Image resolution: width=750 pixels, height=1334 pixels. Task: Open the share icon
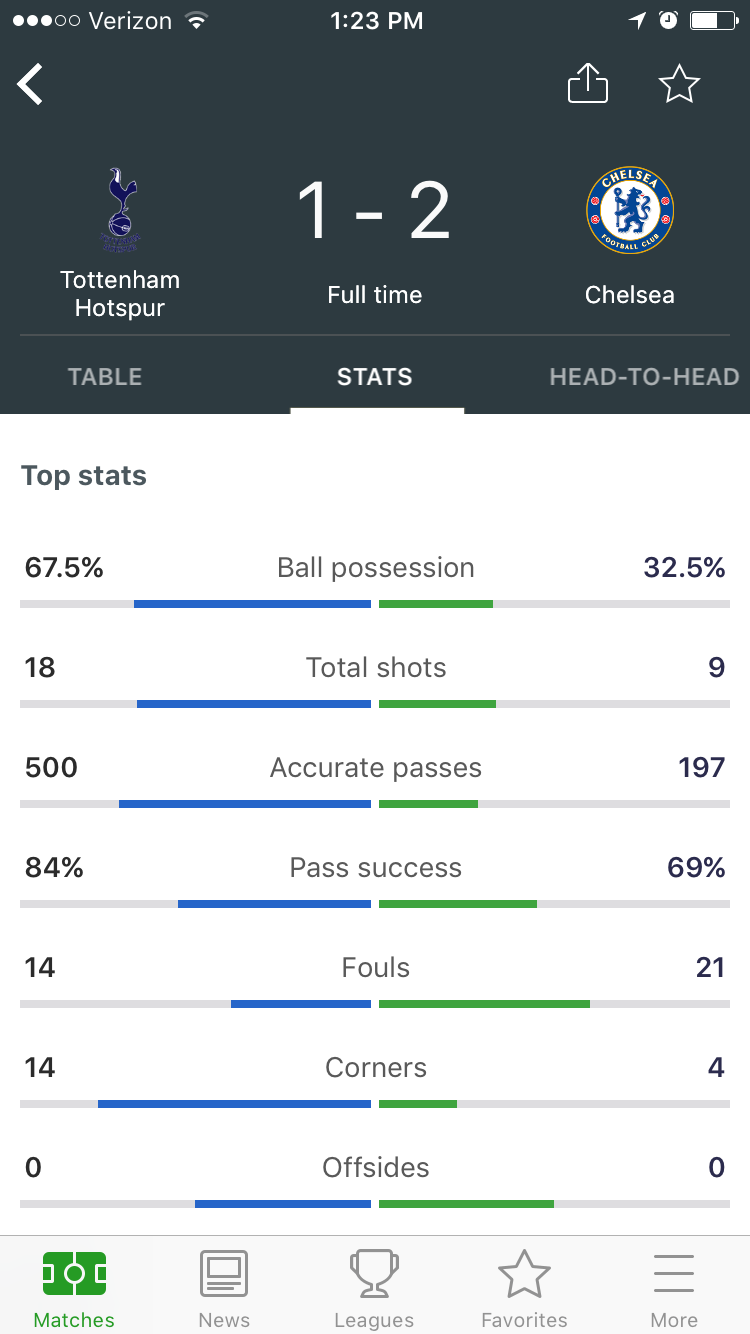588,83
